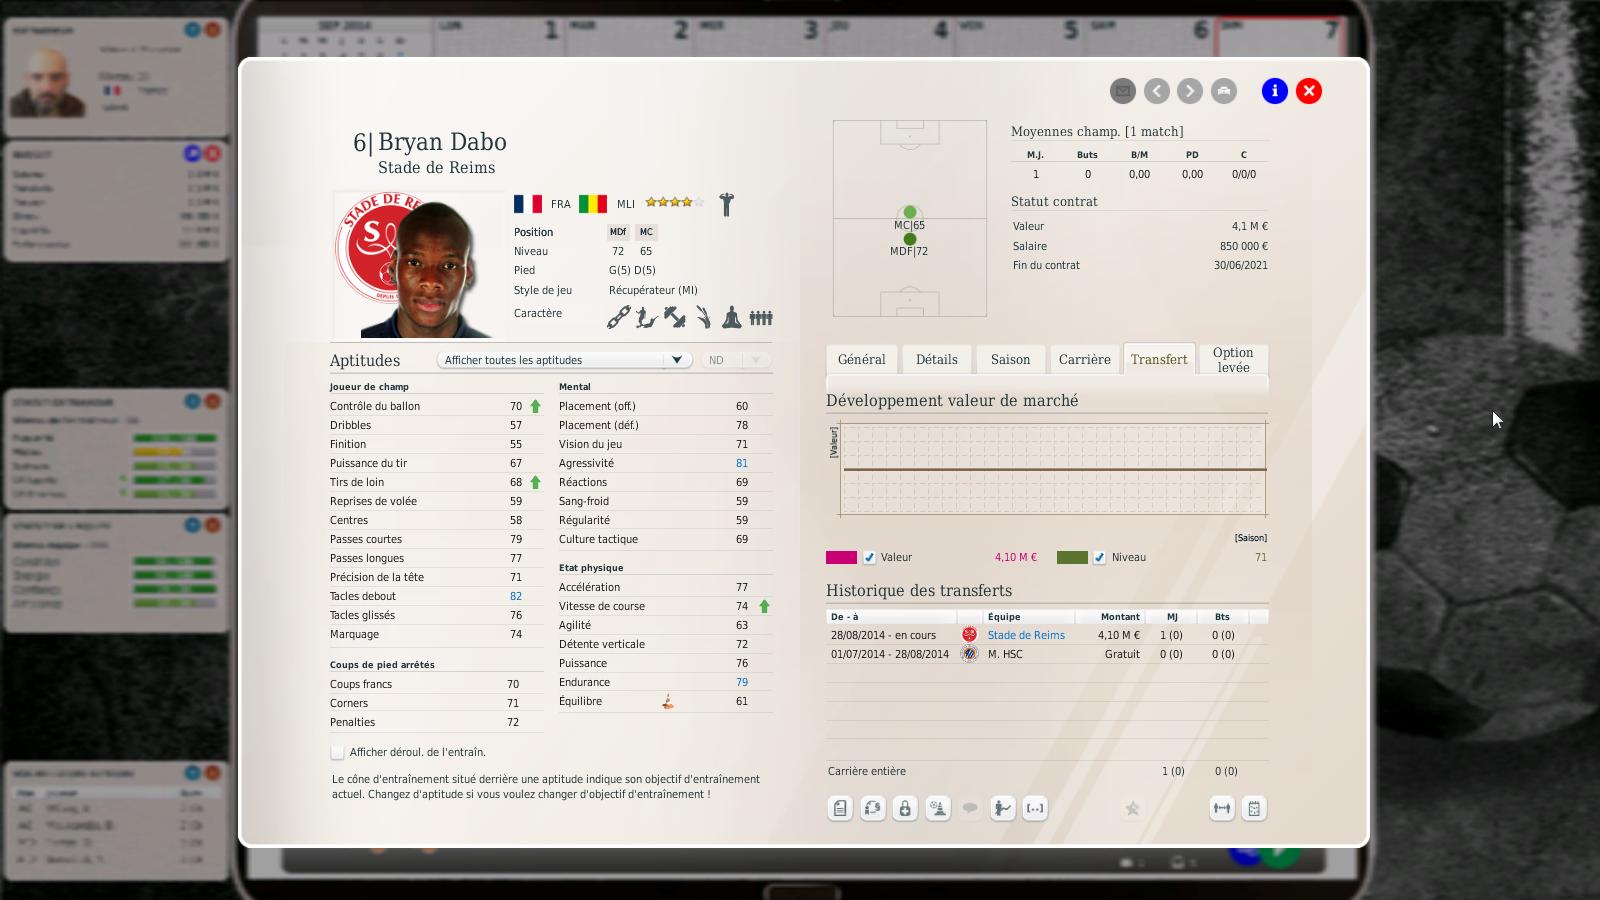Click the 'Tirs de loin' attribute row

pyautogui.click(x=436, y=482)
